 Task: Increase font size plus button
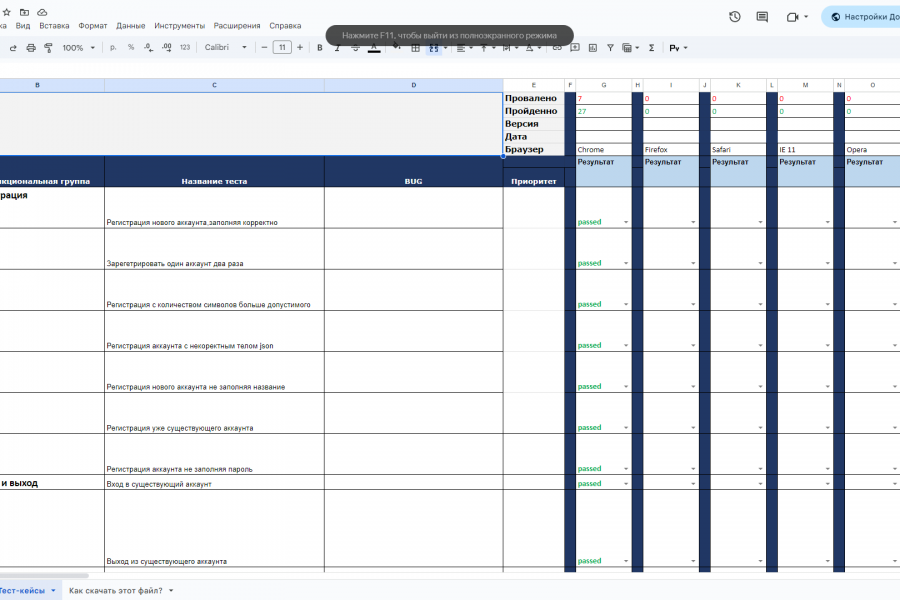[300, 48]
